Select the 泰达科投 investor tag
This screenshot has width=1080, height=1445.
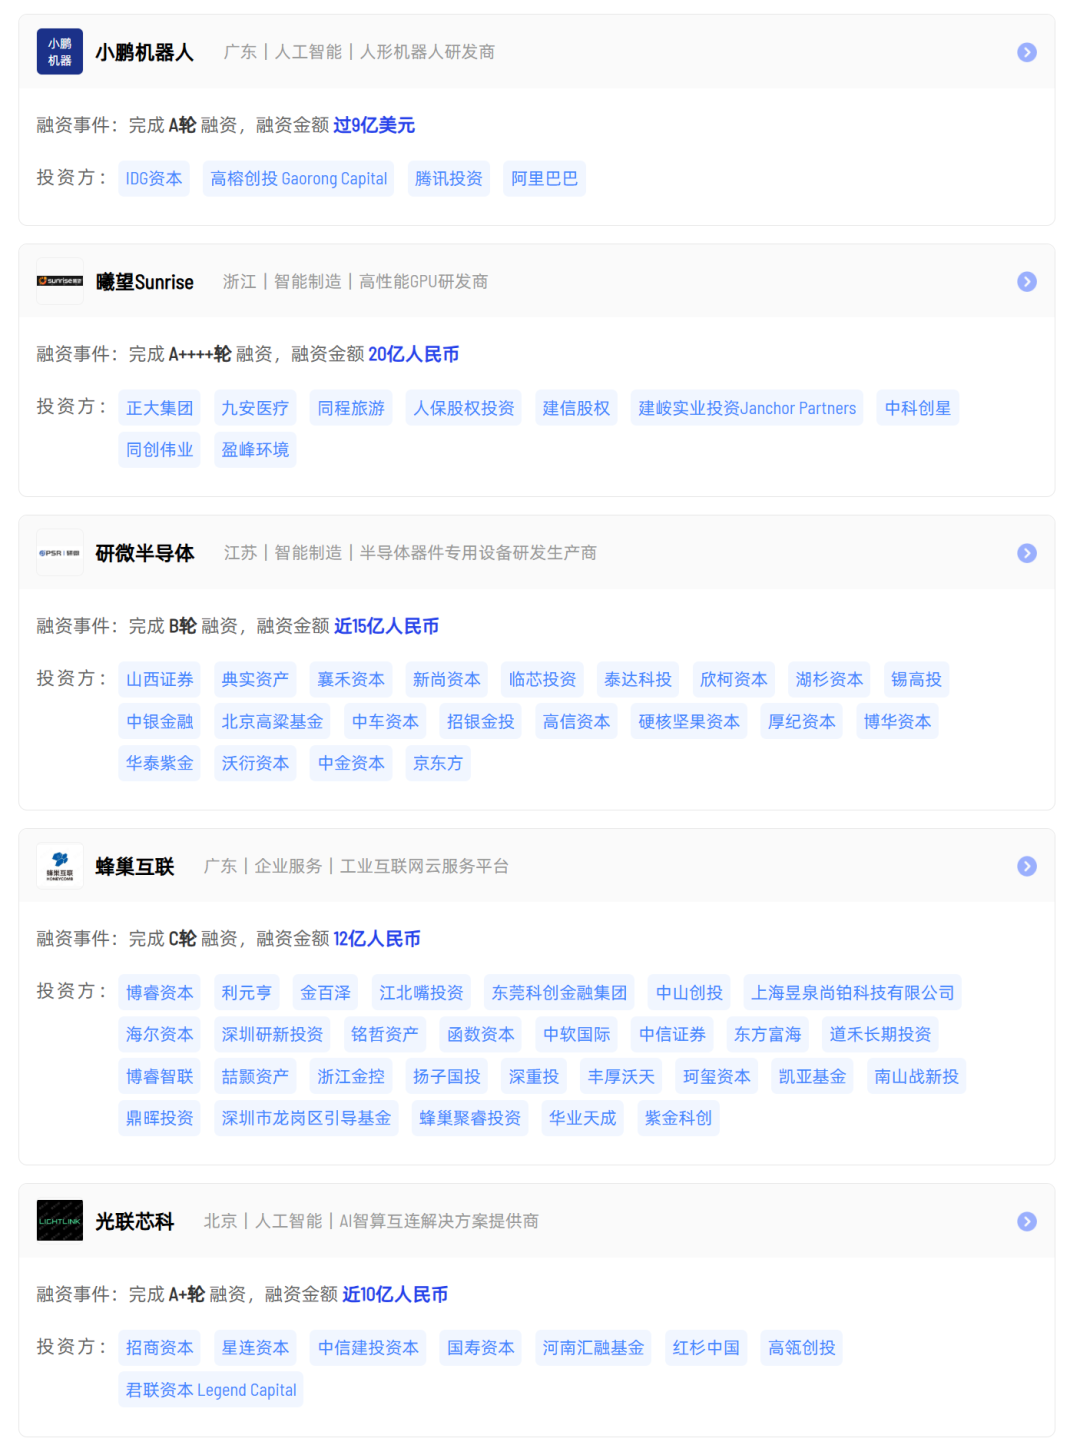[638, 680]
